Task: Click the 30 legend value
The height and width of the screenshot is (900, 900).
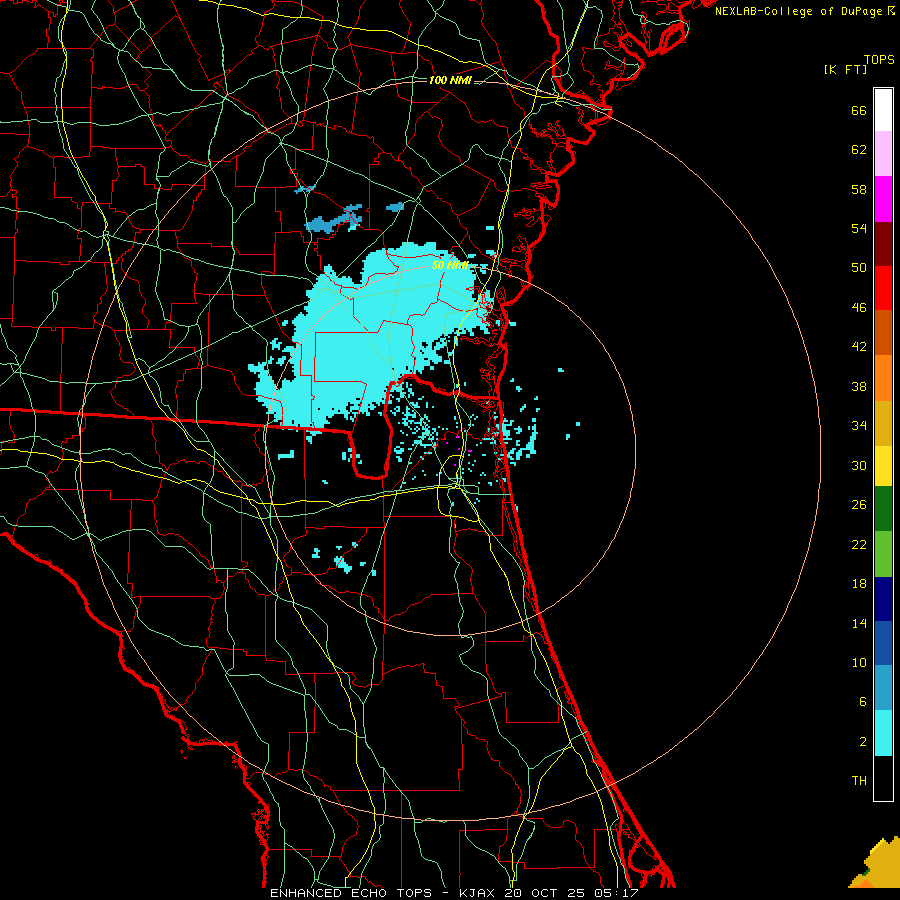Action: coord(859,465)
